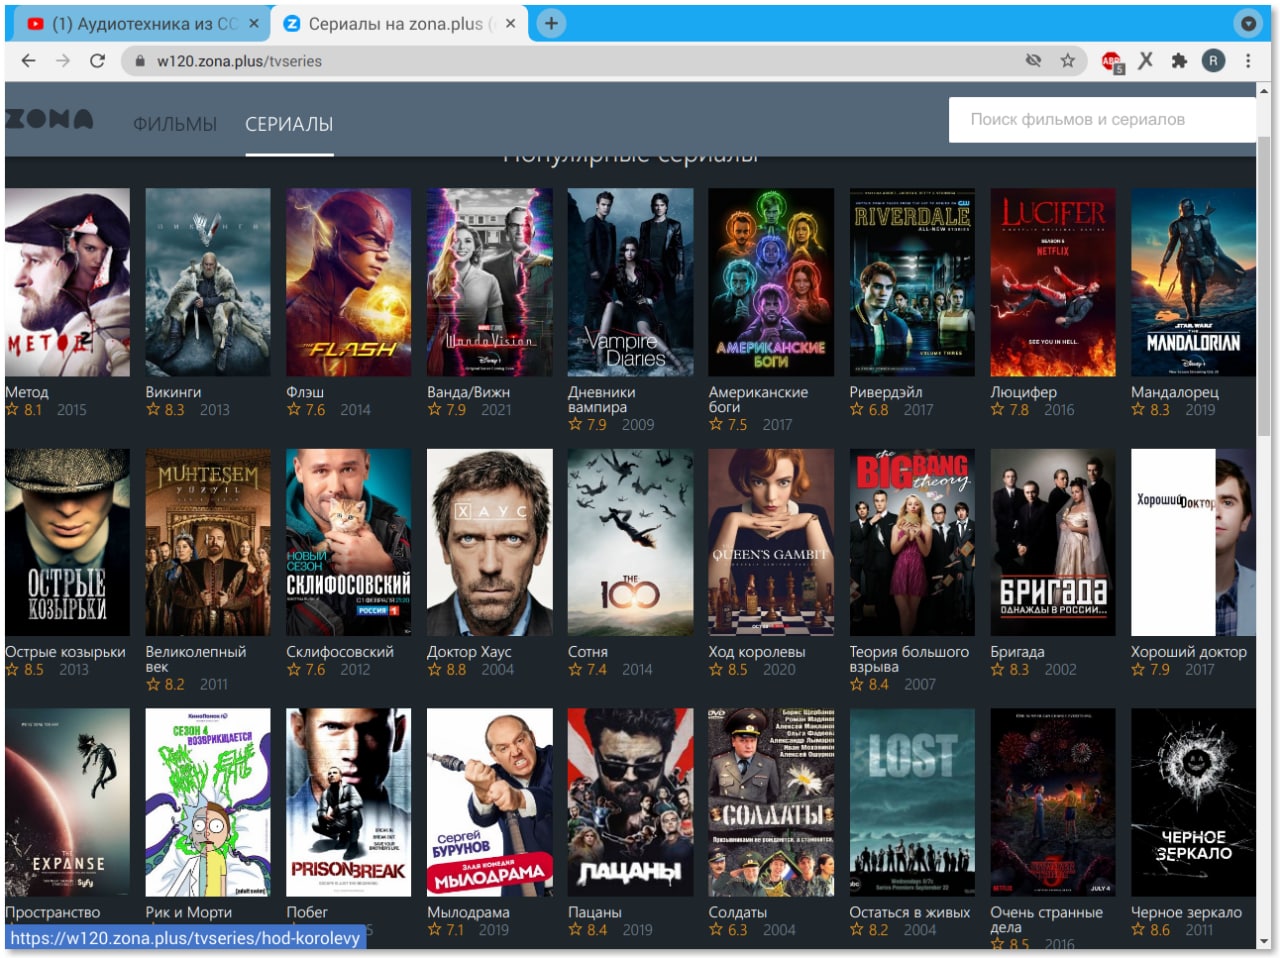Viewport: 1280px width, 958px height.
Task: Click the X extension icon in toolbar
Action: [1146, 61]
